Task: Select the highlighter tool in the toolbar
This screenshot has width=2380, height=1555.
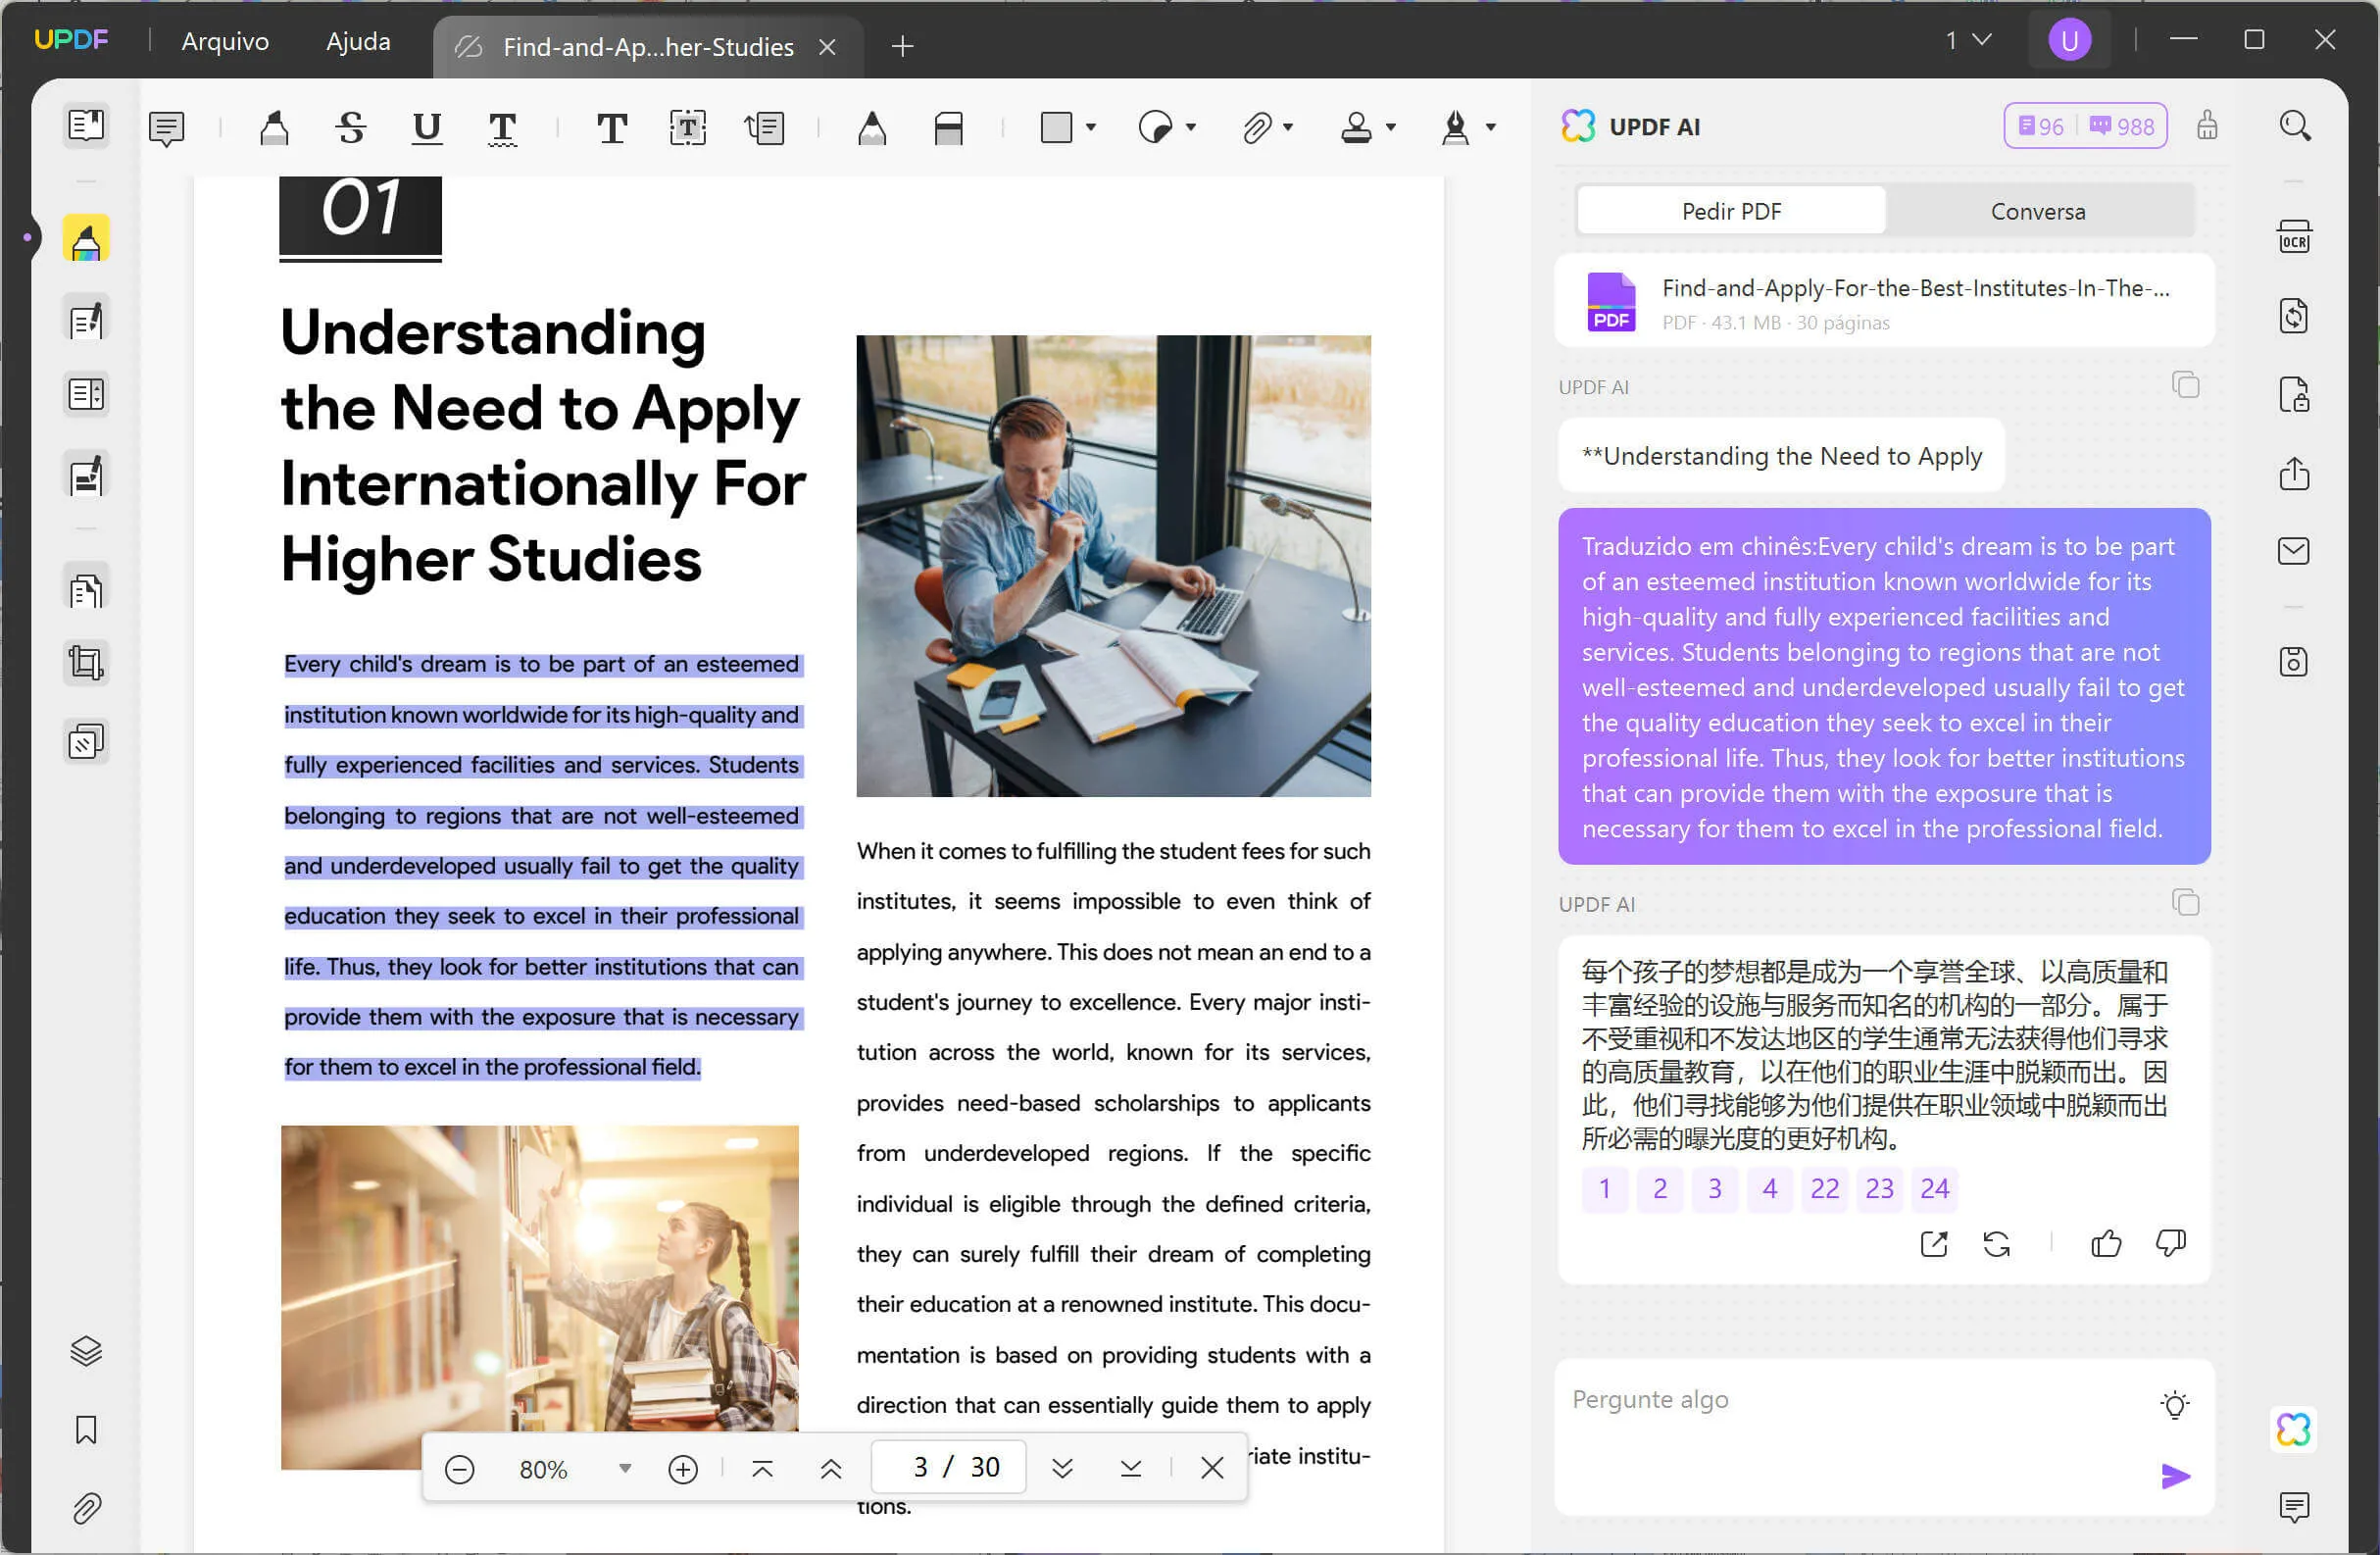Action: 274,127
